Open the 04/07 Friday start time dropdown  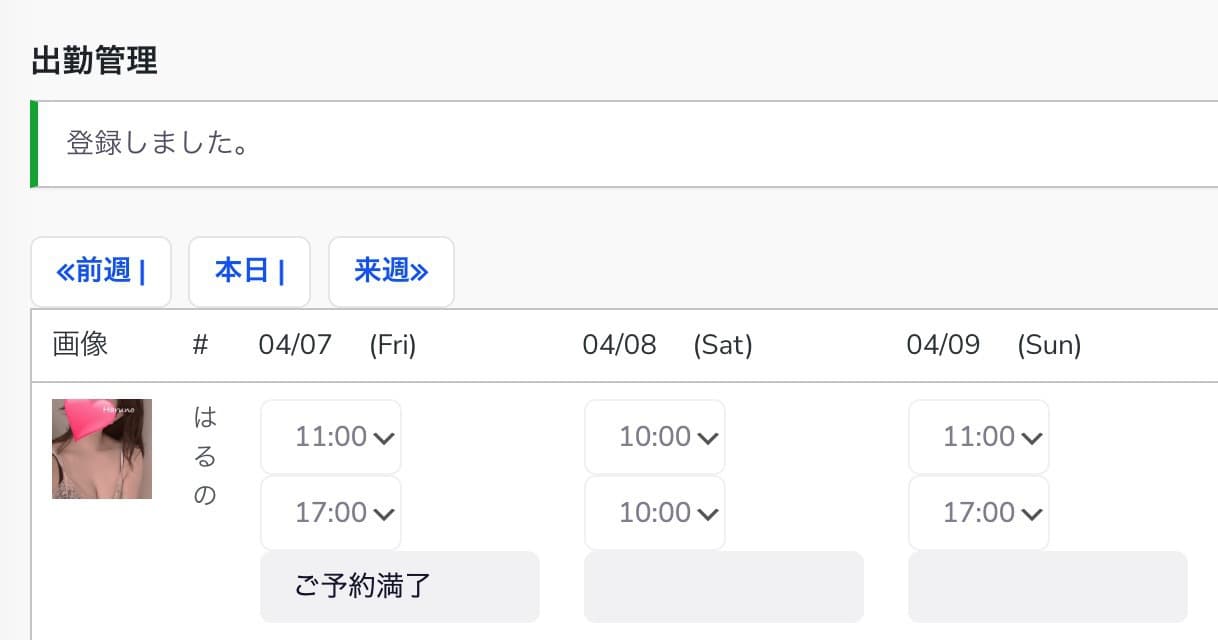coord(331,437)
